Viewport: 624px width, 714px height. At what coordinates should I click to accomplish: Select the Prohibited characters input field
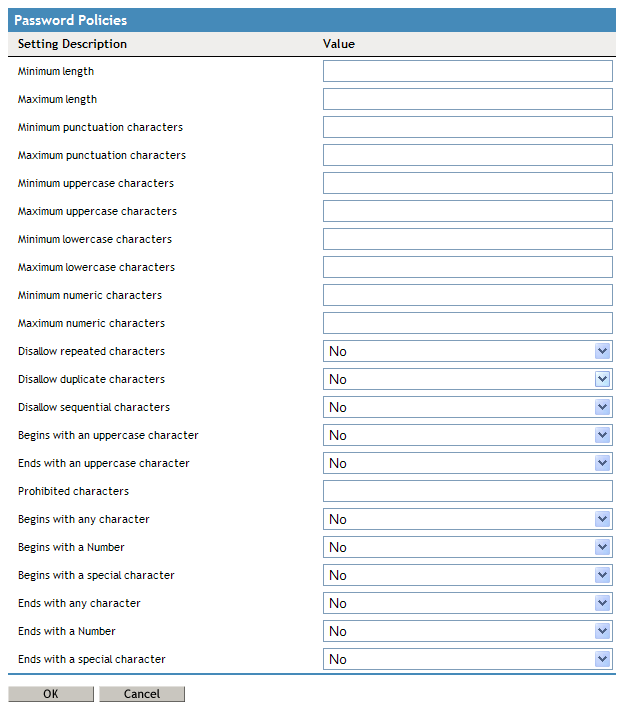(467, 491)
